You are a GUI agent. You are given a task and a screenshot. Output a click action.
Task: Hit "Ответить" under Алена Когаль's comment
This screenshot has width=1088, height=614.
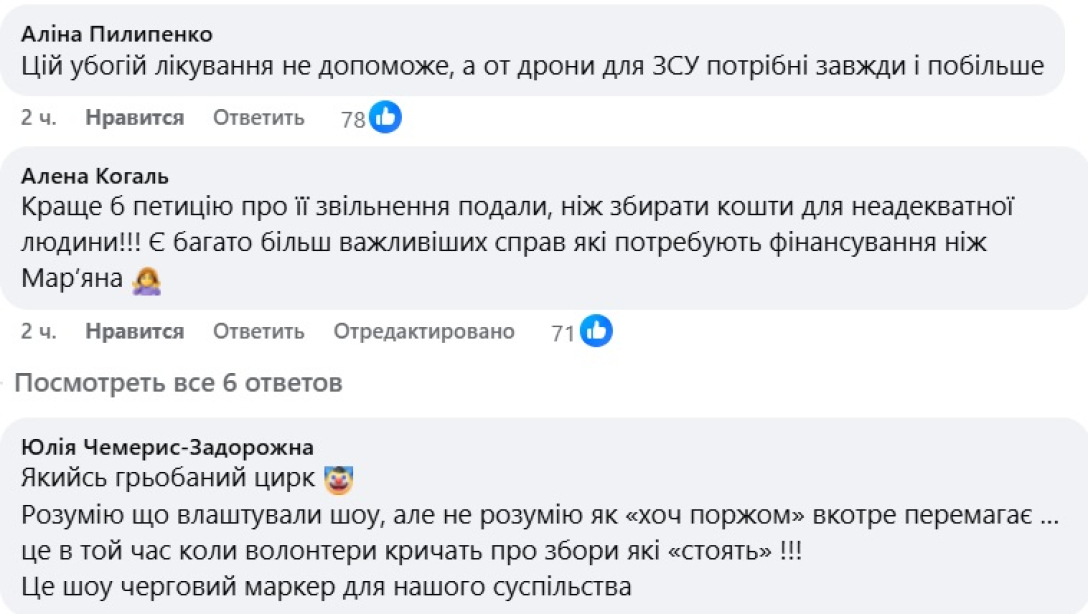tap(258, 332)
